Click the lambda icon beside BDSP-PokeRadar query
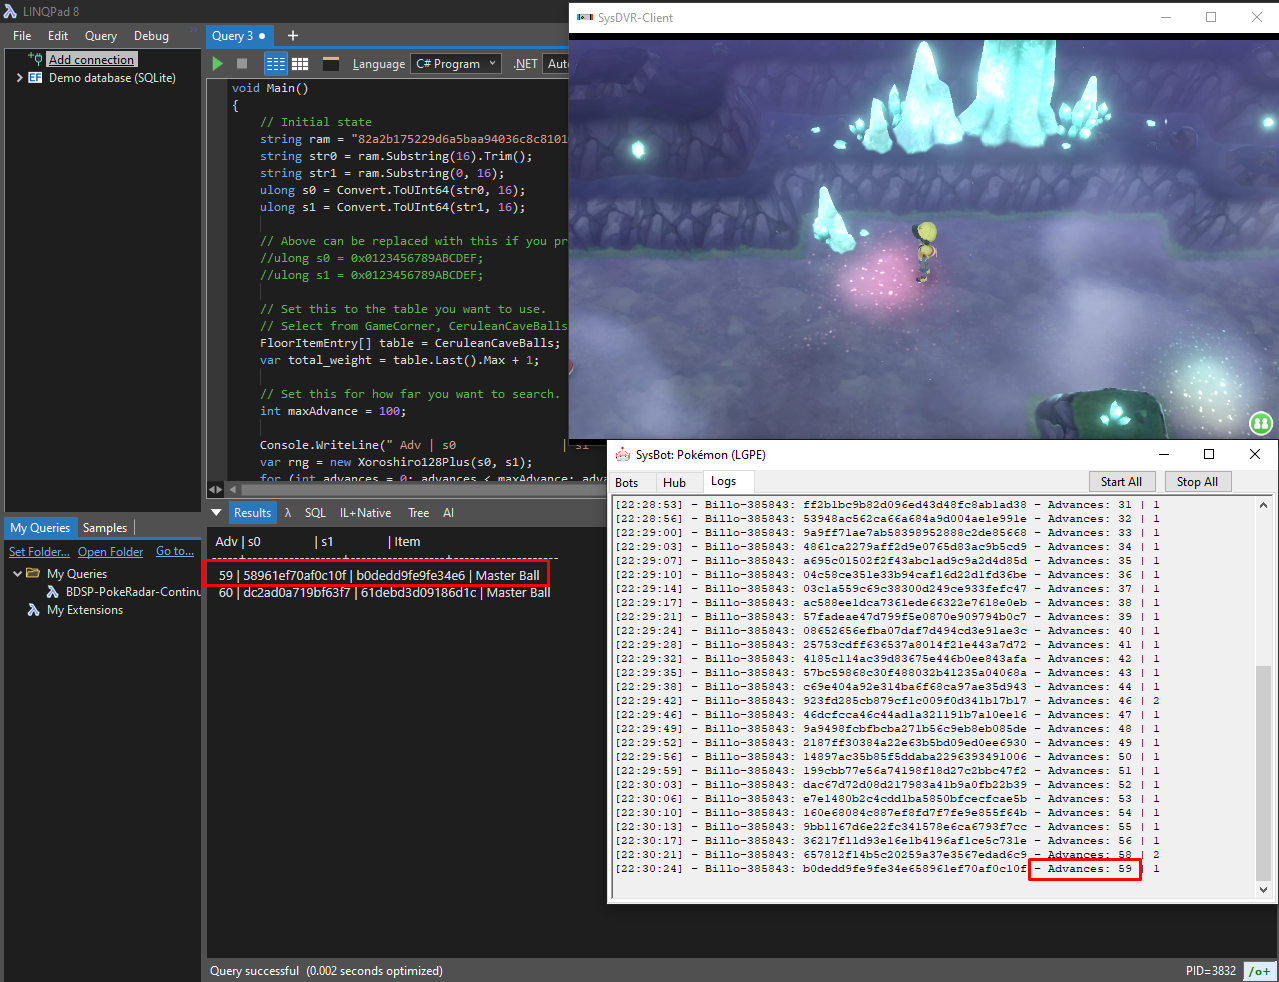 [53, 591]
